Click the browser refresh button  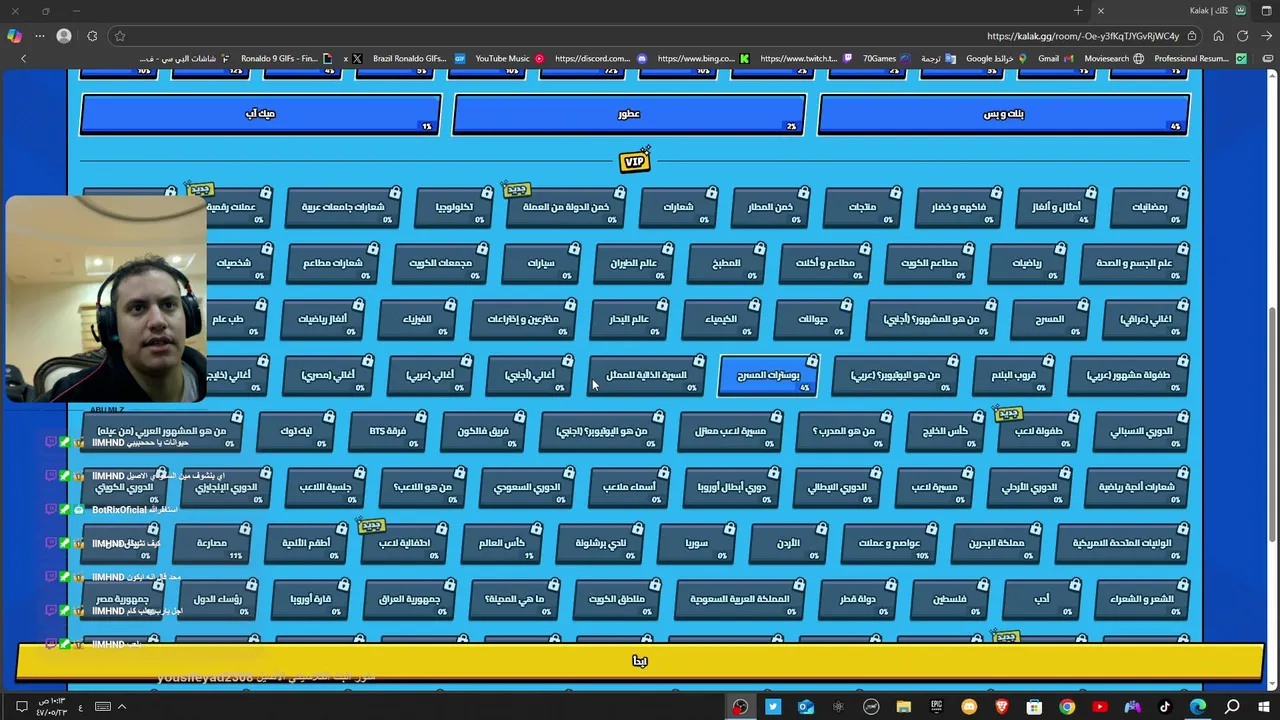click(1242, 36)
